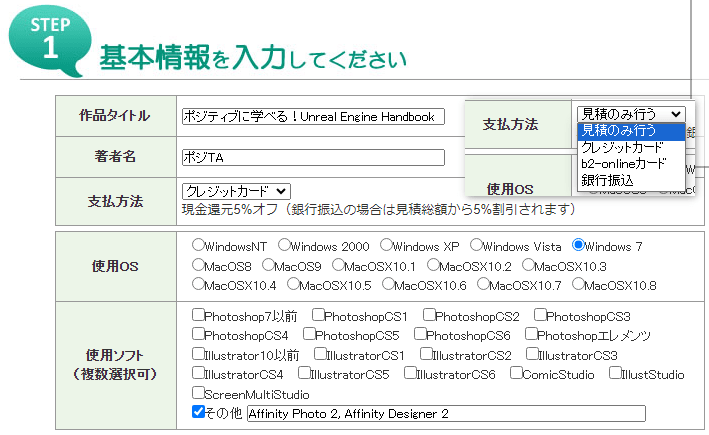Viewport: 709px width, 435px height.
Task: Click the 作品タイトル text field
Action: (313, 116)
